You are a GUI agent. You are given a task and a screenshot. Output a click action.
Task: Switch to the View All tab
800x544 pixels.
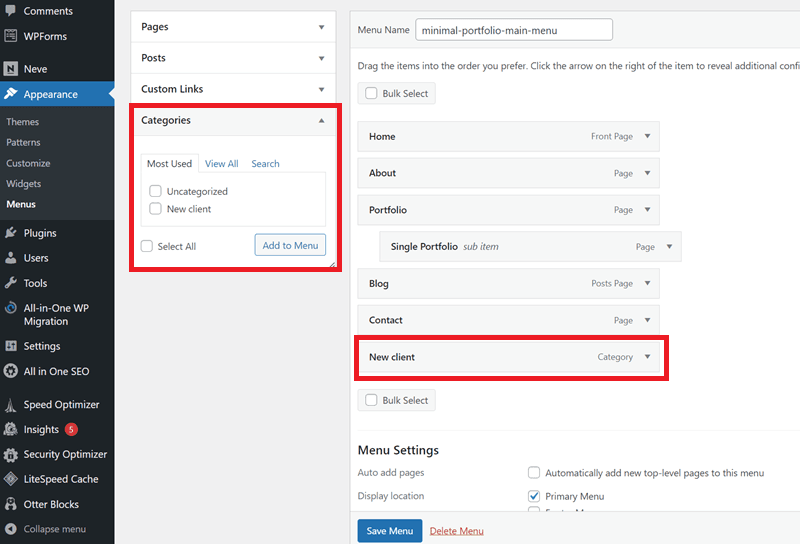(221, 164)
